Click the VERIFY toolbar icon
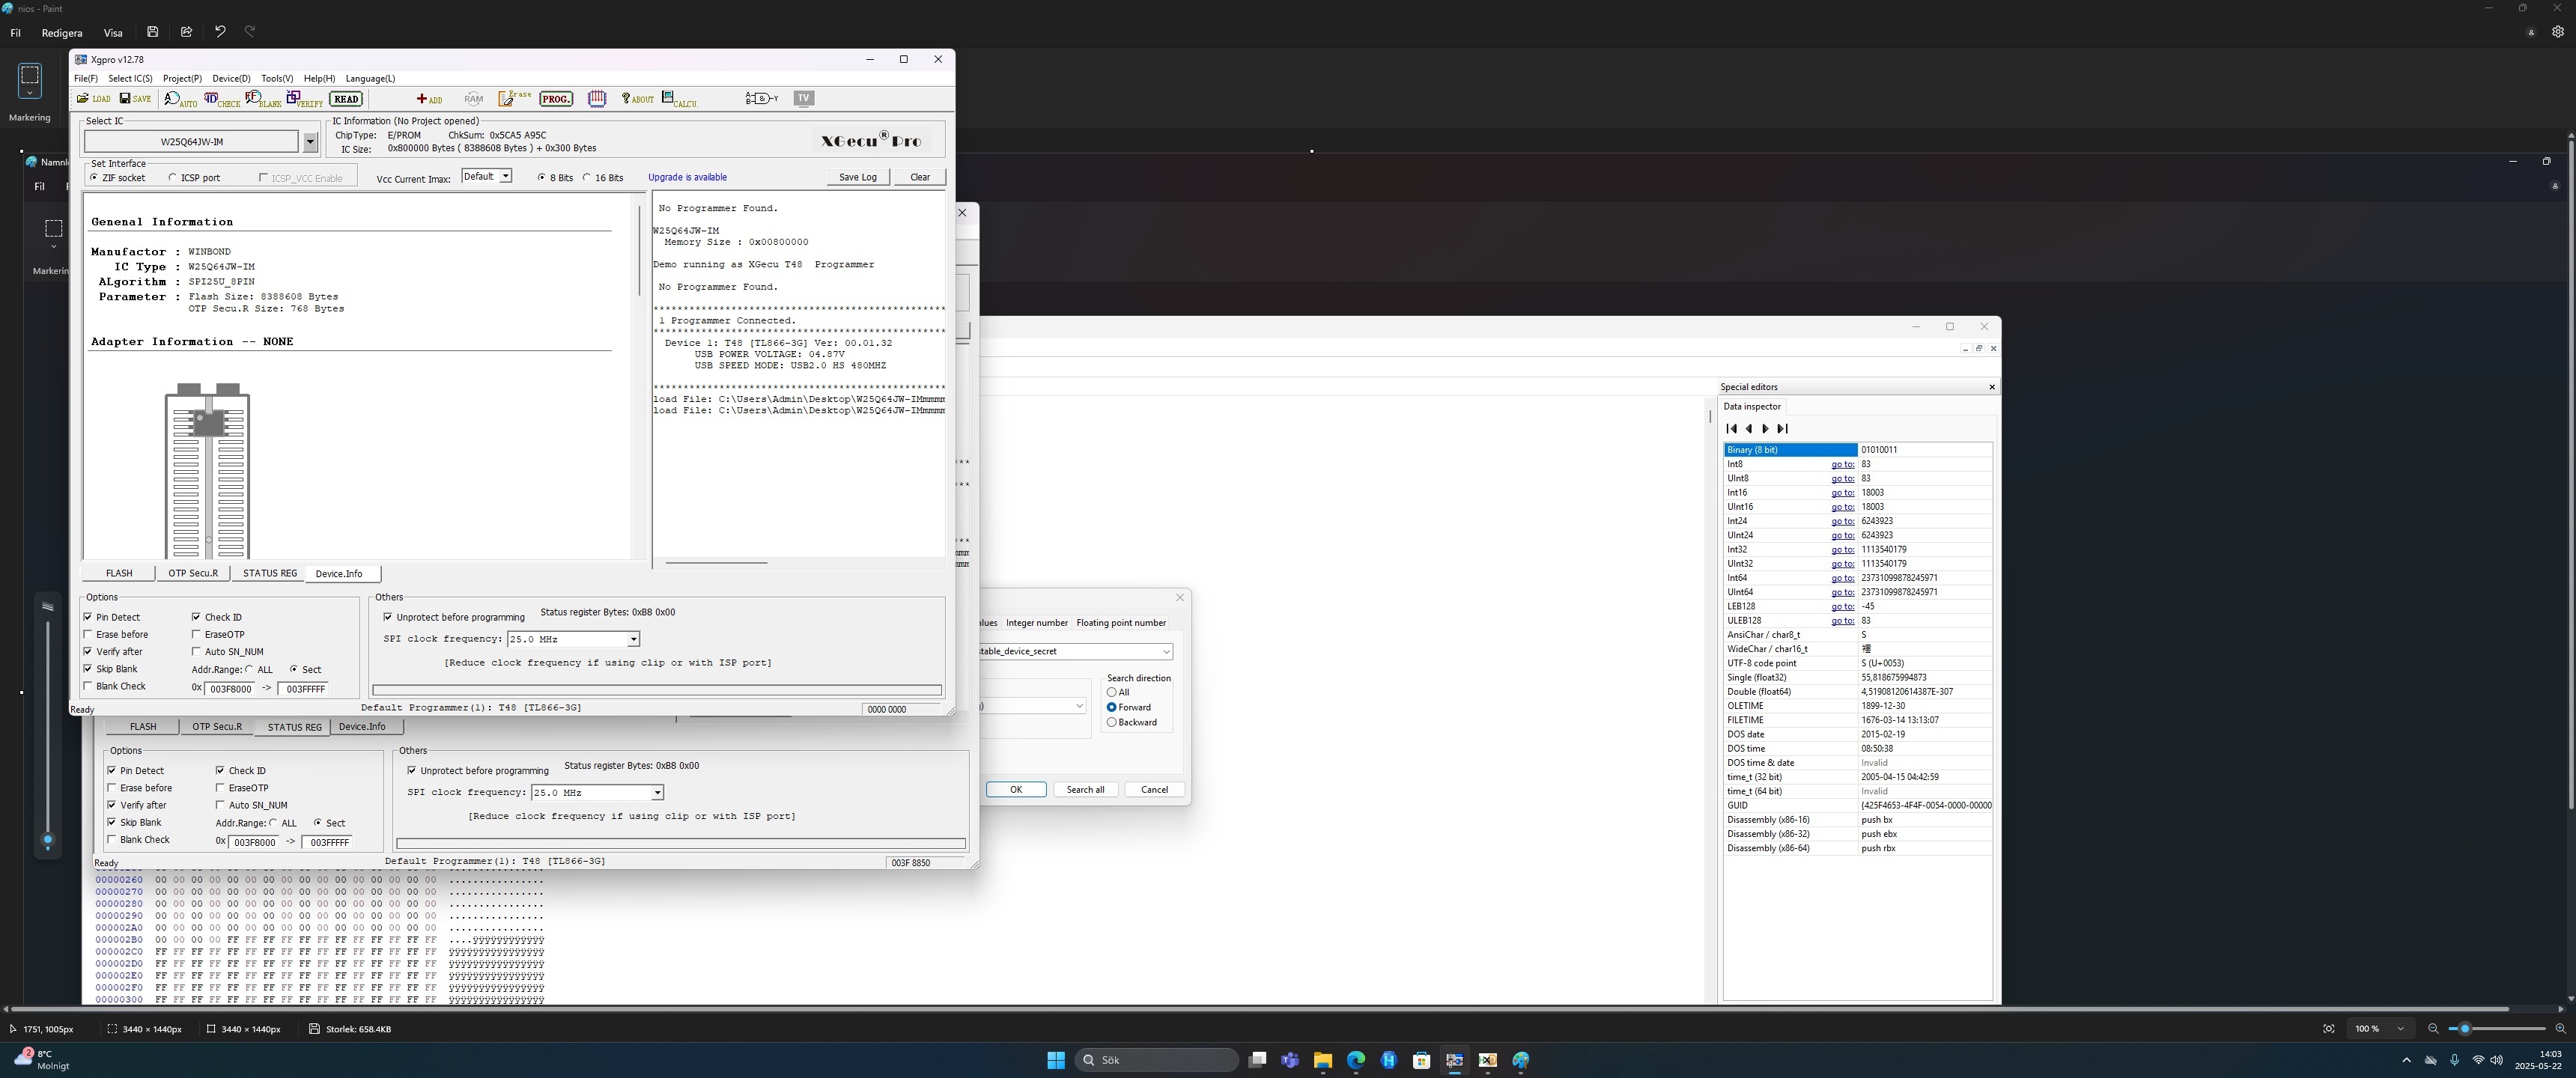The height and width of the screenshot is (1078, 2576). coord(304,98)
